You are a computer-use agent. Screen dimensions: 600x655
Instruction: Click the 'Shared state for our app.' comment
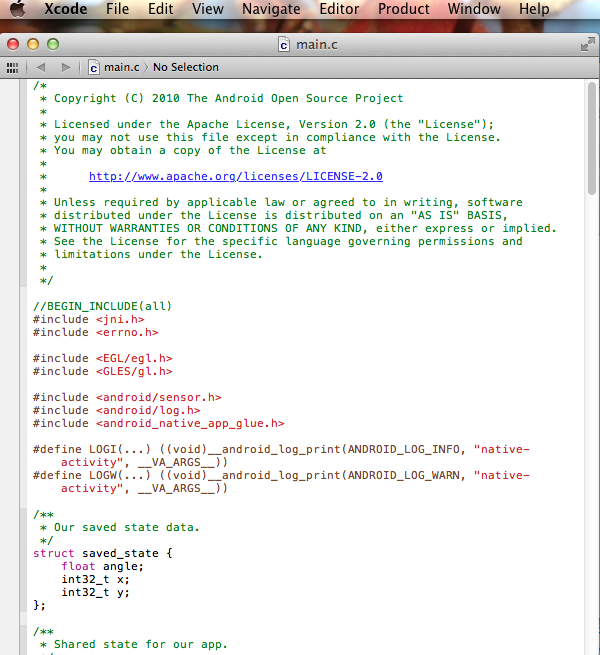(134, 644)
